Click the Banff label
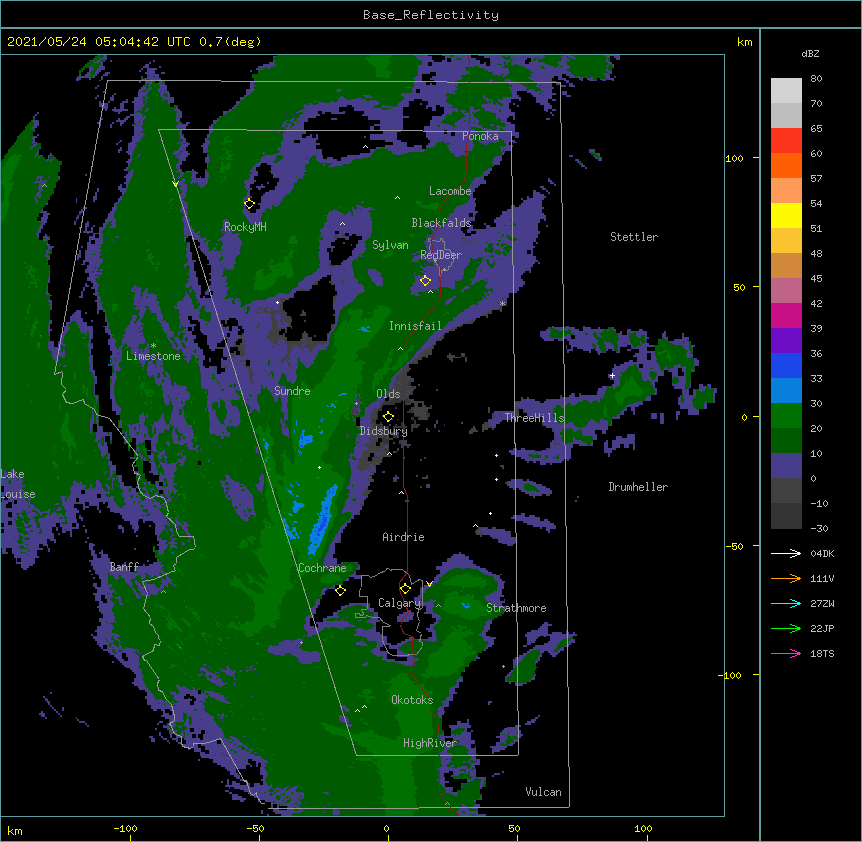Screen dimensions: 862x842 click(x=124, y=567)
